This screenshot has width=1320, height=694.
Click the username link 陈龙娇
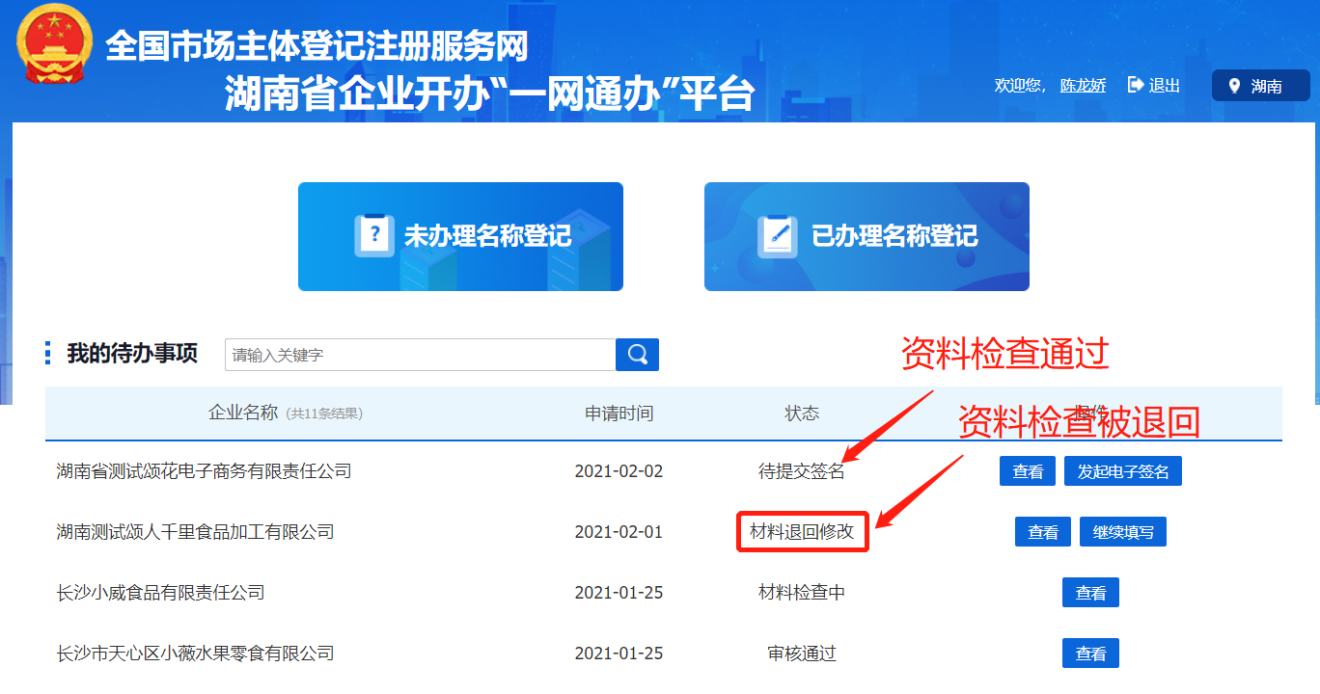pos(1082,86)
